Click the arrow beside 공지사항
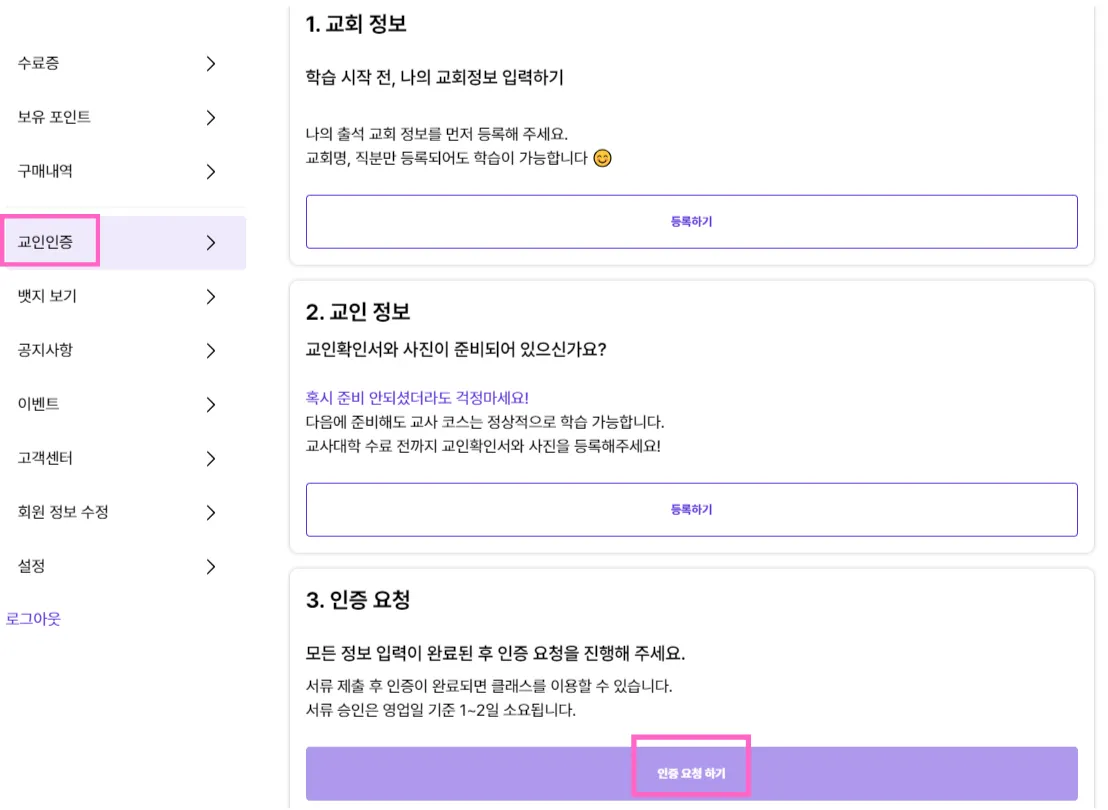Screen dimensions: 1108x810 click(x=210, y=350)
